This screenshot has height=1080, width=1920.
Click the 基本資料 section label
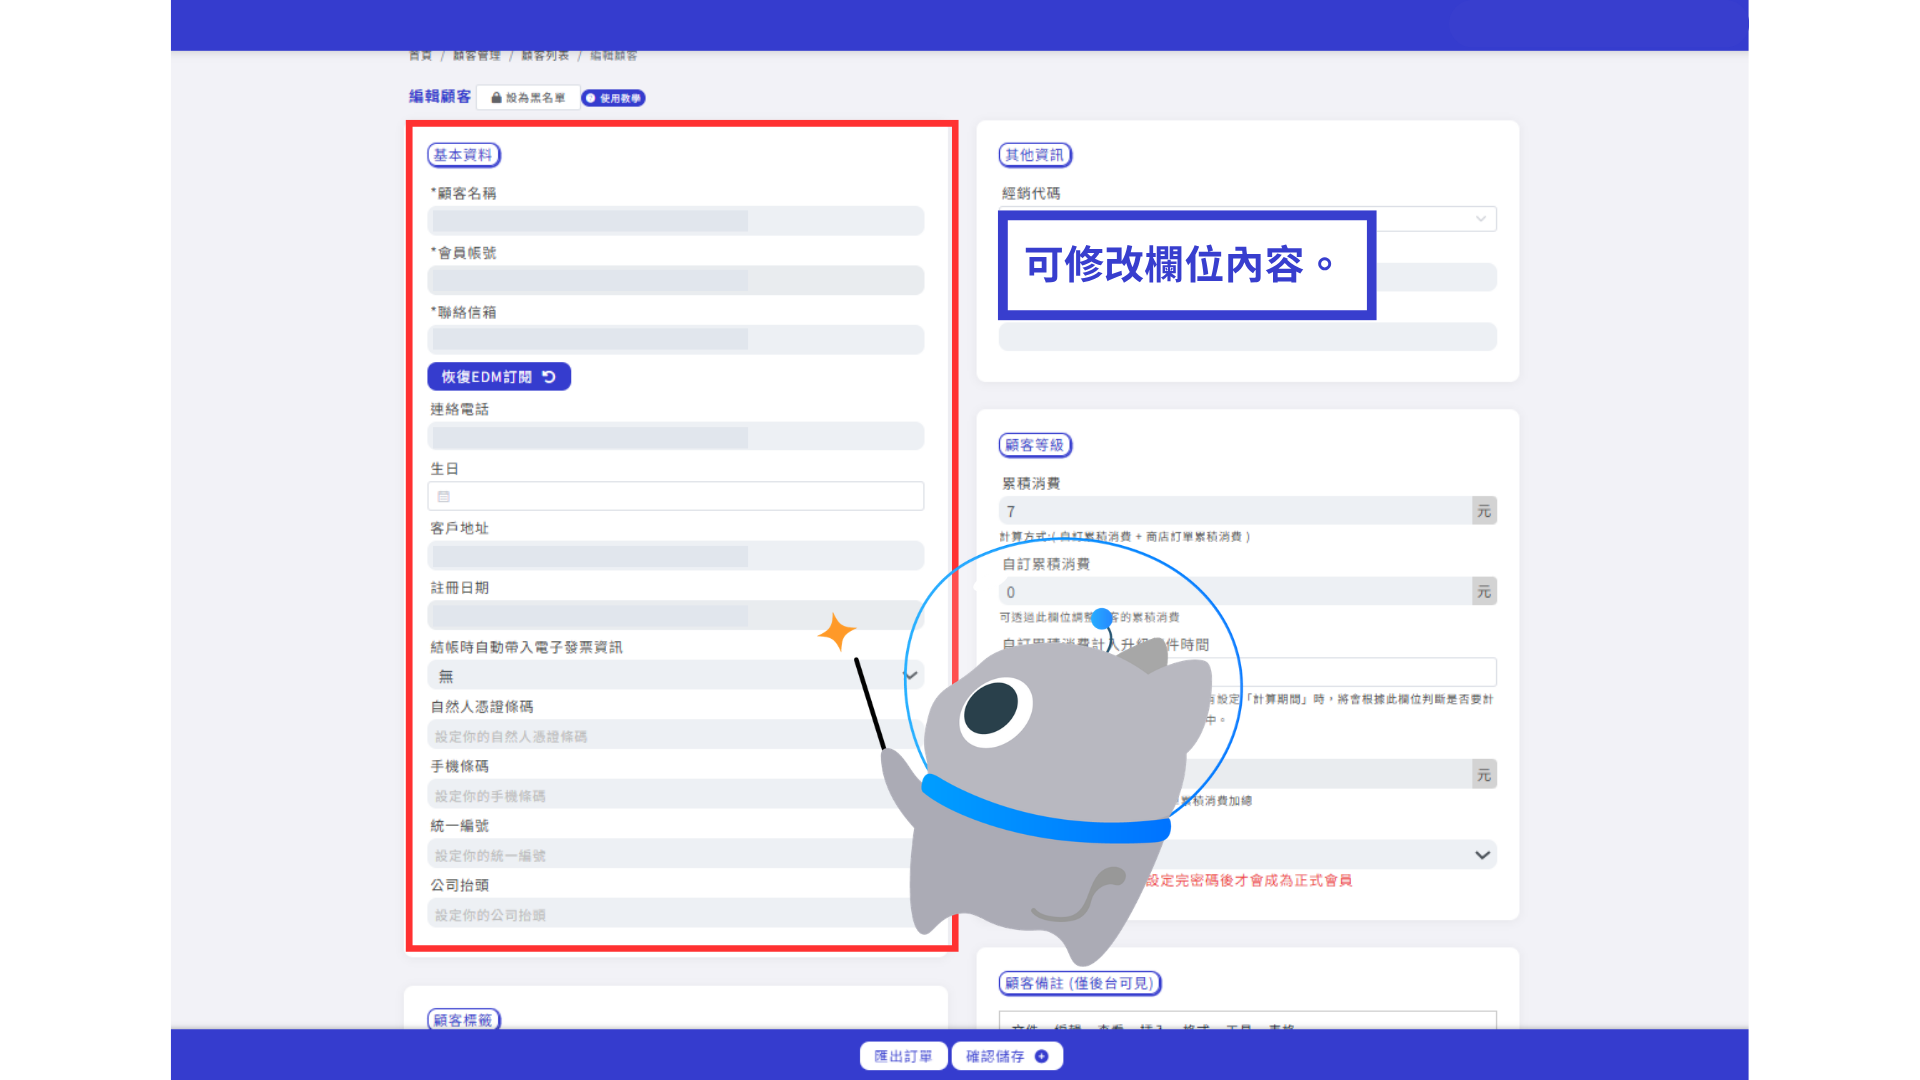(464, 155)
